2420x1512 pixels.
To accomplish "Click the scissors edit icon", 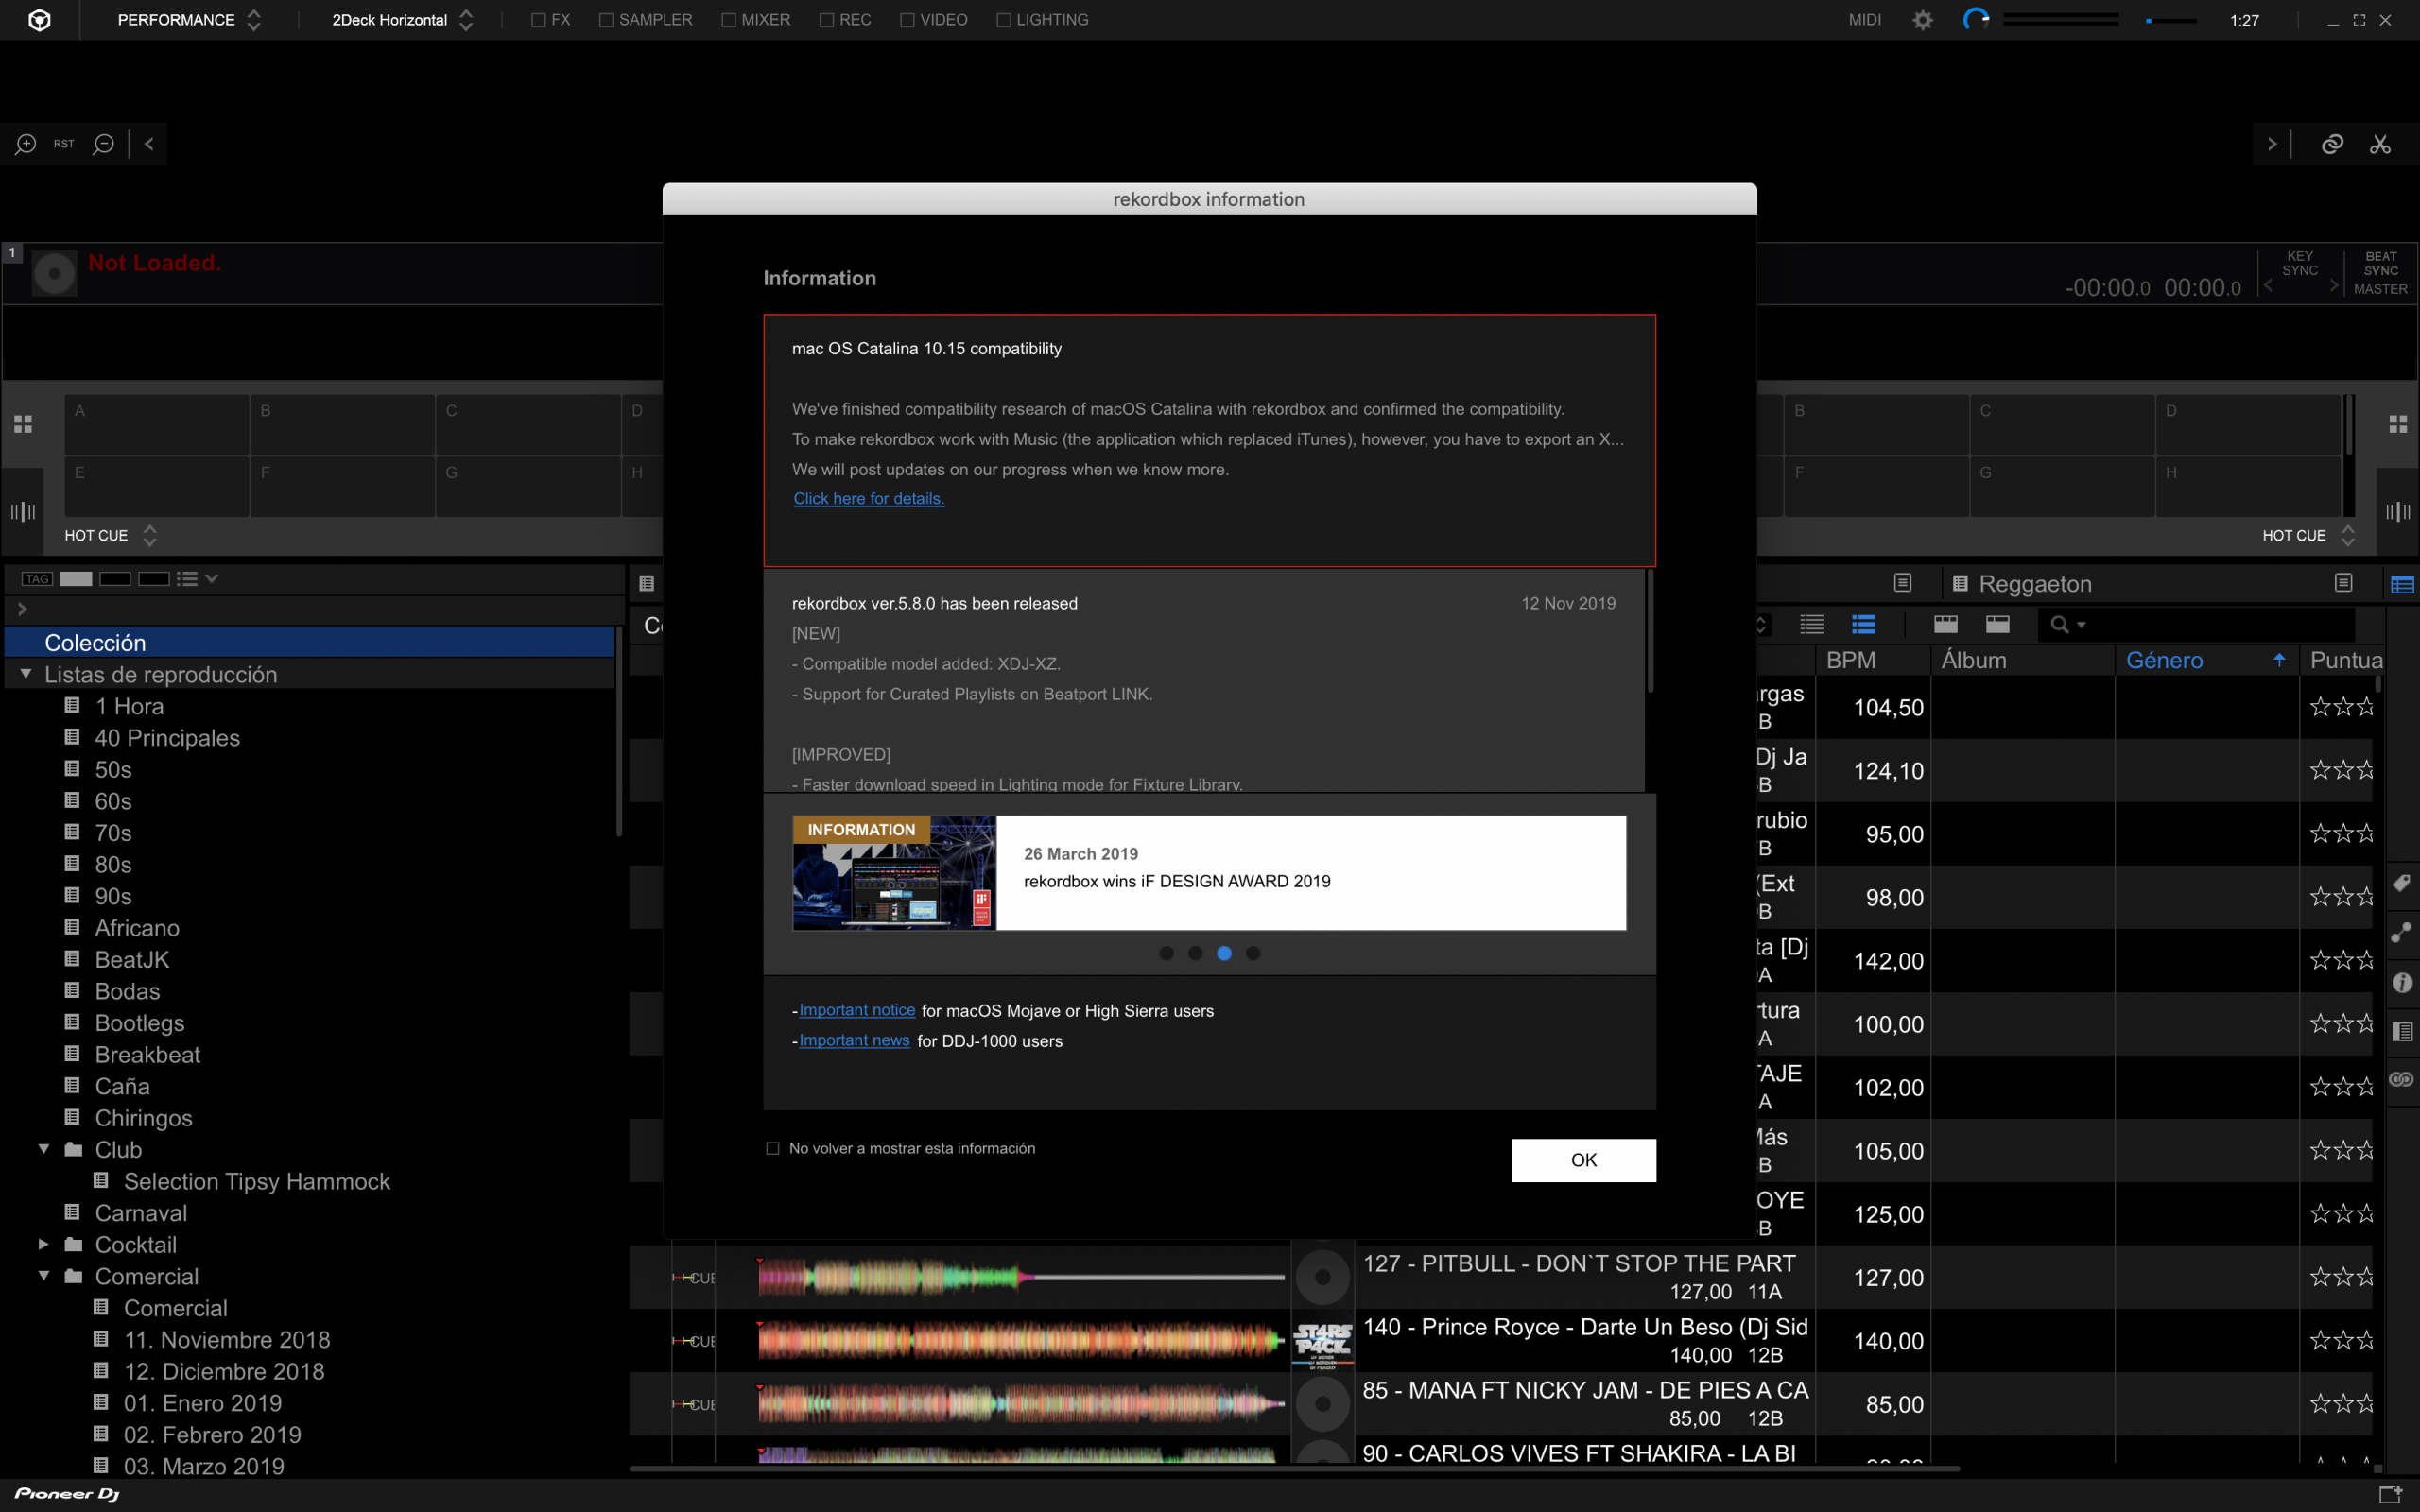I will click(2380, 144).
